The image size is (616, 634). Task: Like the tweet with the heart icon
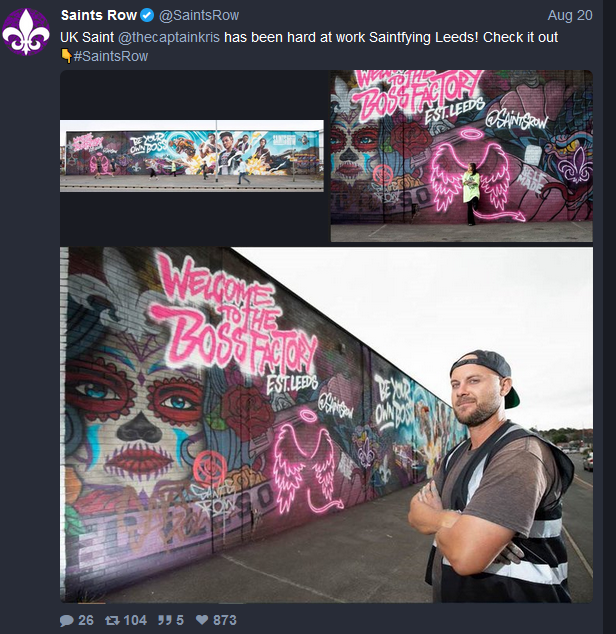click(202, 620)
